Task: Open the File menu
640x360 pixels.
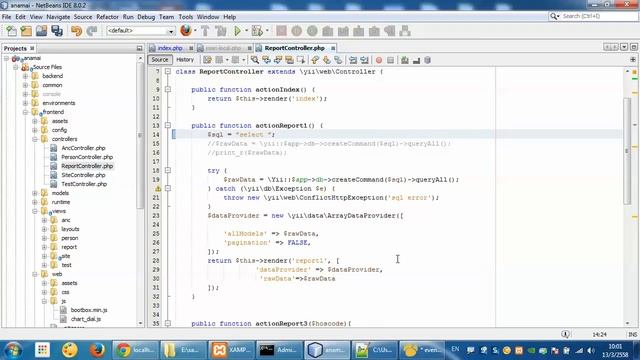Action: point(7,17)
